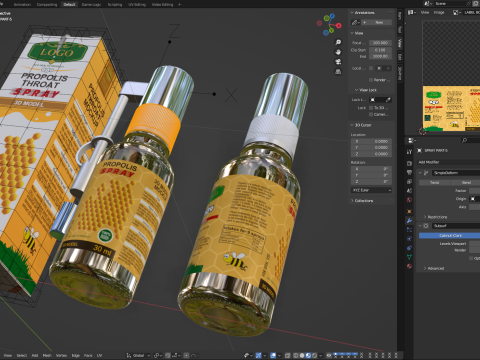The width and height of the screenshot is (480, 360).
Task: Open the Modifiers wrench tab icon
Action: click(409, 221)
